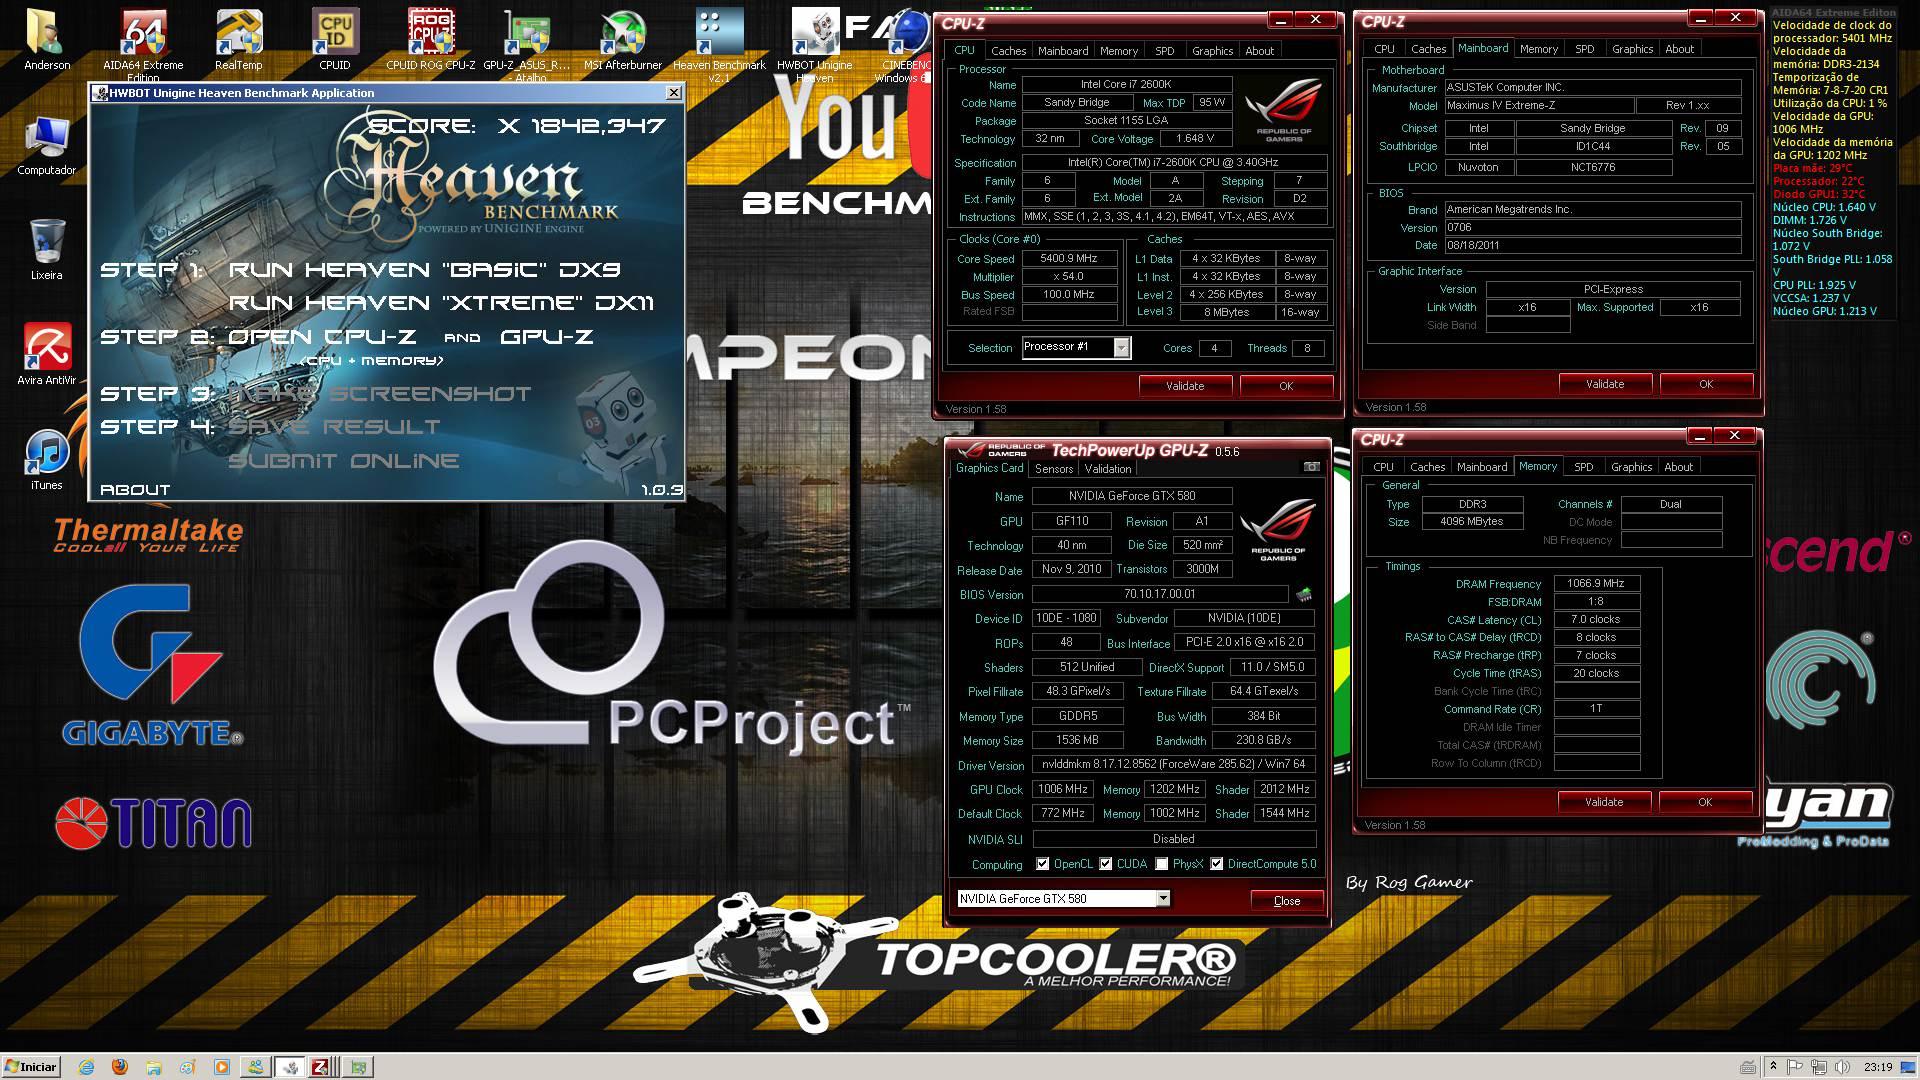Open the Computador desktop icon
This screenshot has height=1080, width=1920.
click(46, 146)
